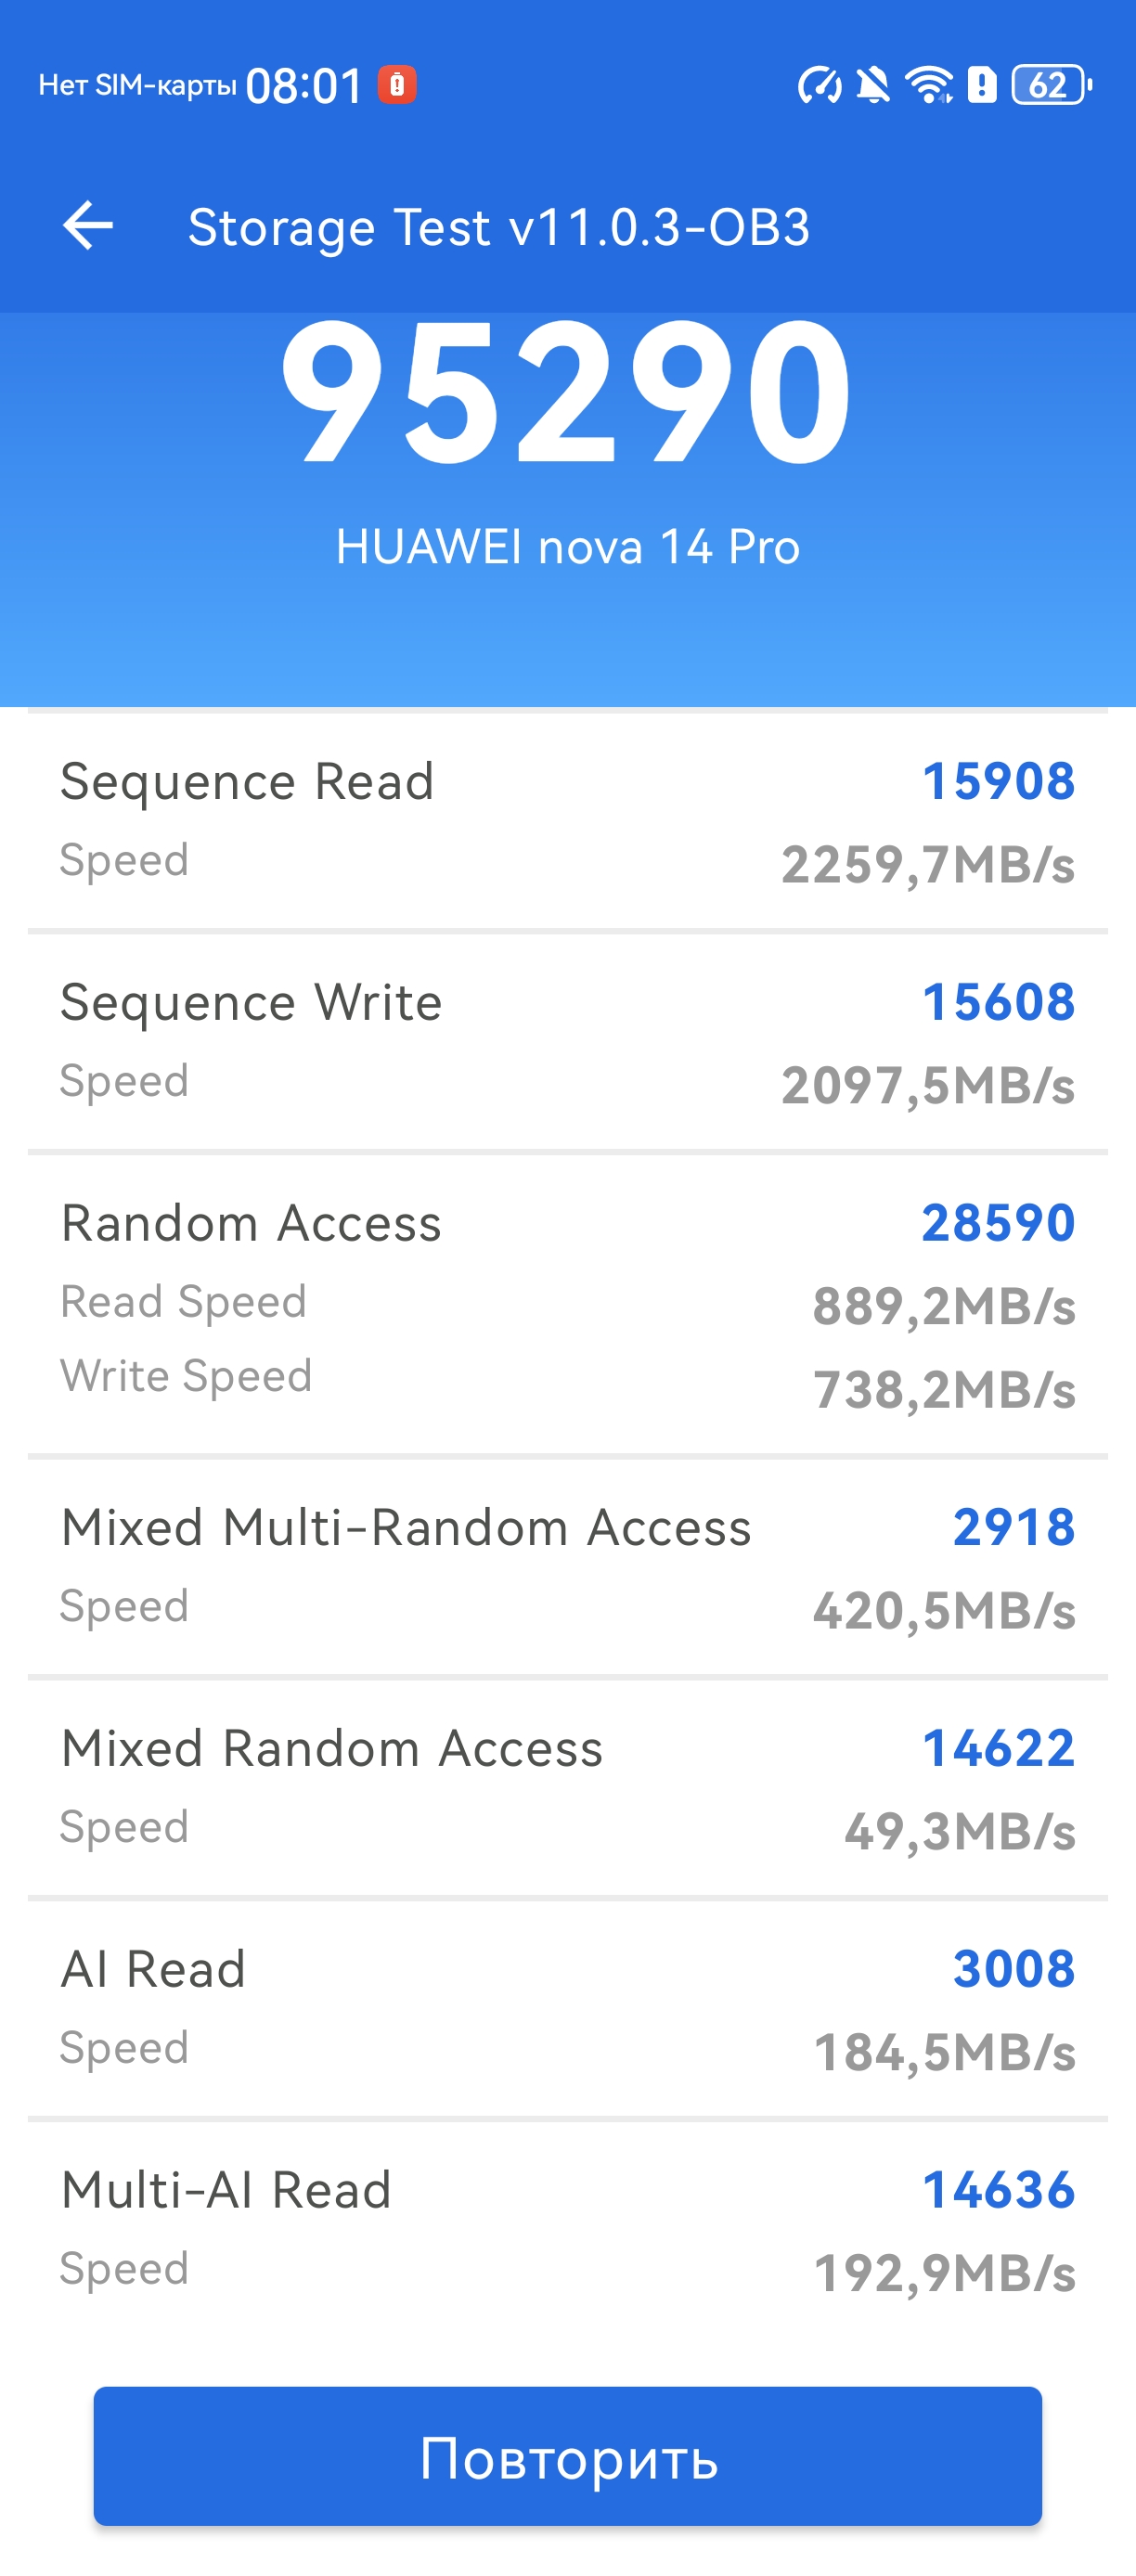This screenshot has height=2576, width=1136.
Task: Select the Sequence Write result row
Action: 567,1042
